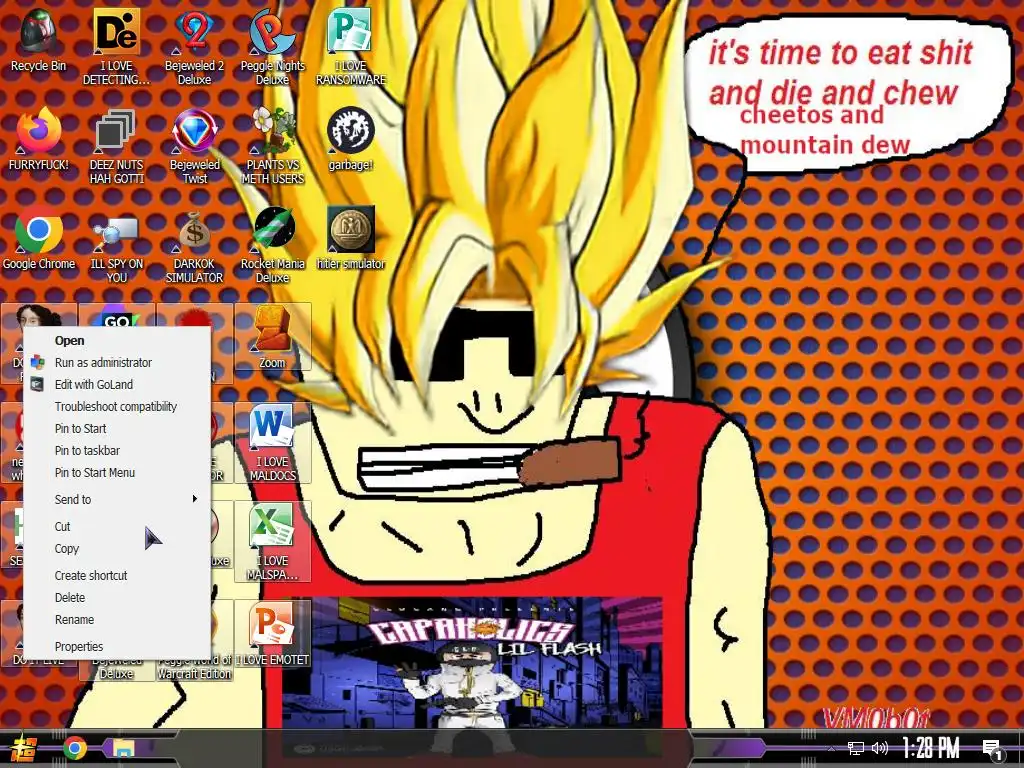The image size is (1024, 768).
Task: Select the Firefox desktop shortcut
Action: tap(39, 139)
